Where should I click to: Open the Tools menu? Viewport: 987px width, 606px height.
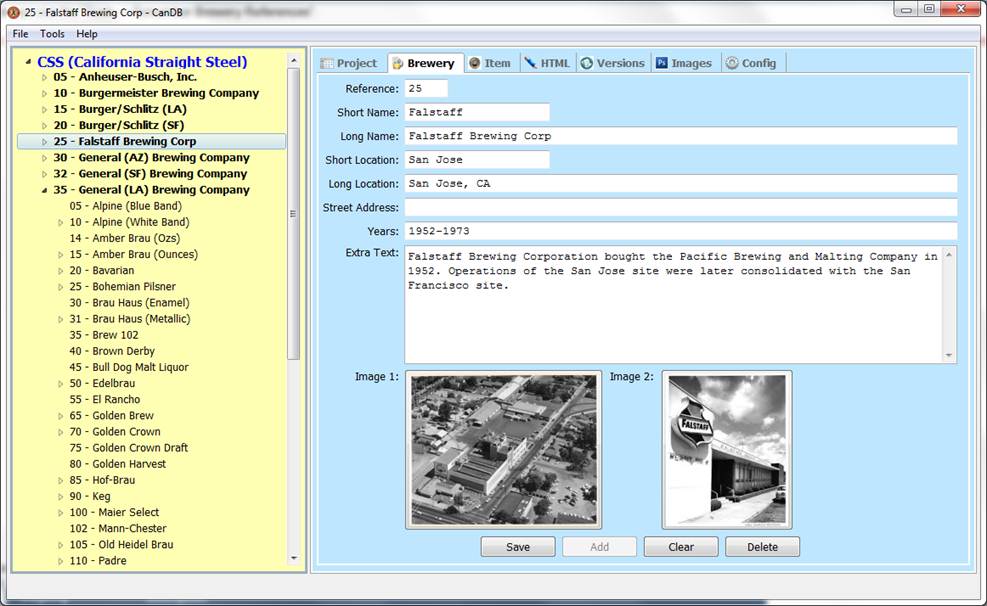tap(52, 34)
